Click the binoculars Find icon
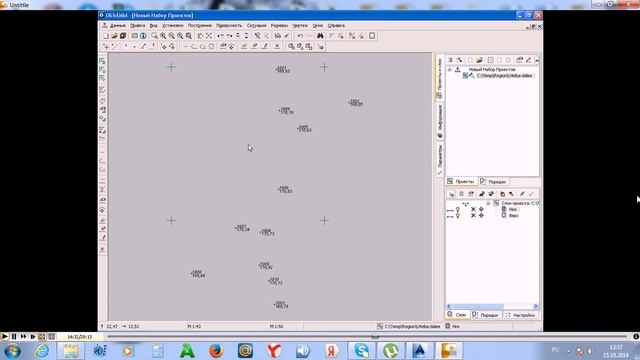 [320, 36]
